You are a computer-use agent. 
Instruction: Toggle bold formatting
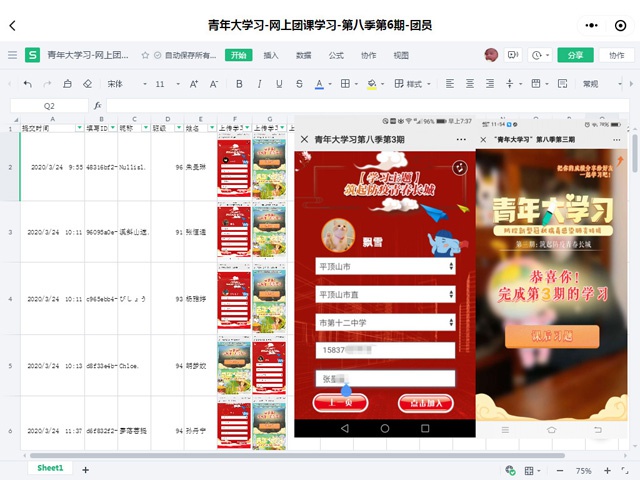click(239, 84)
